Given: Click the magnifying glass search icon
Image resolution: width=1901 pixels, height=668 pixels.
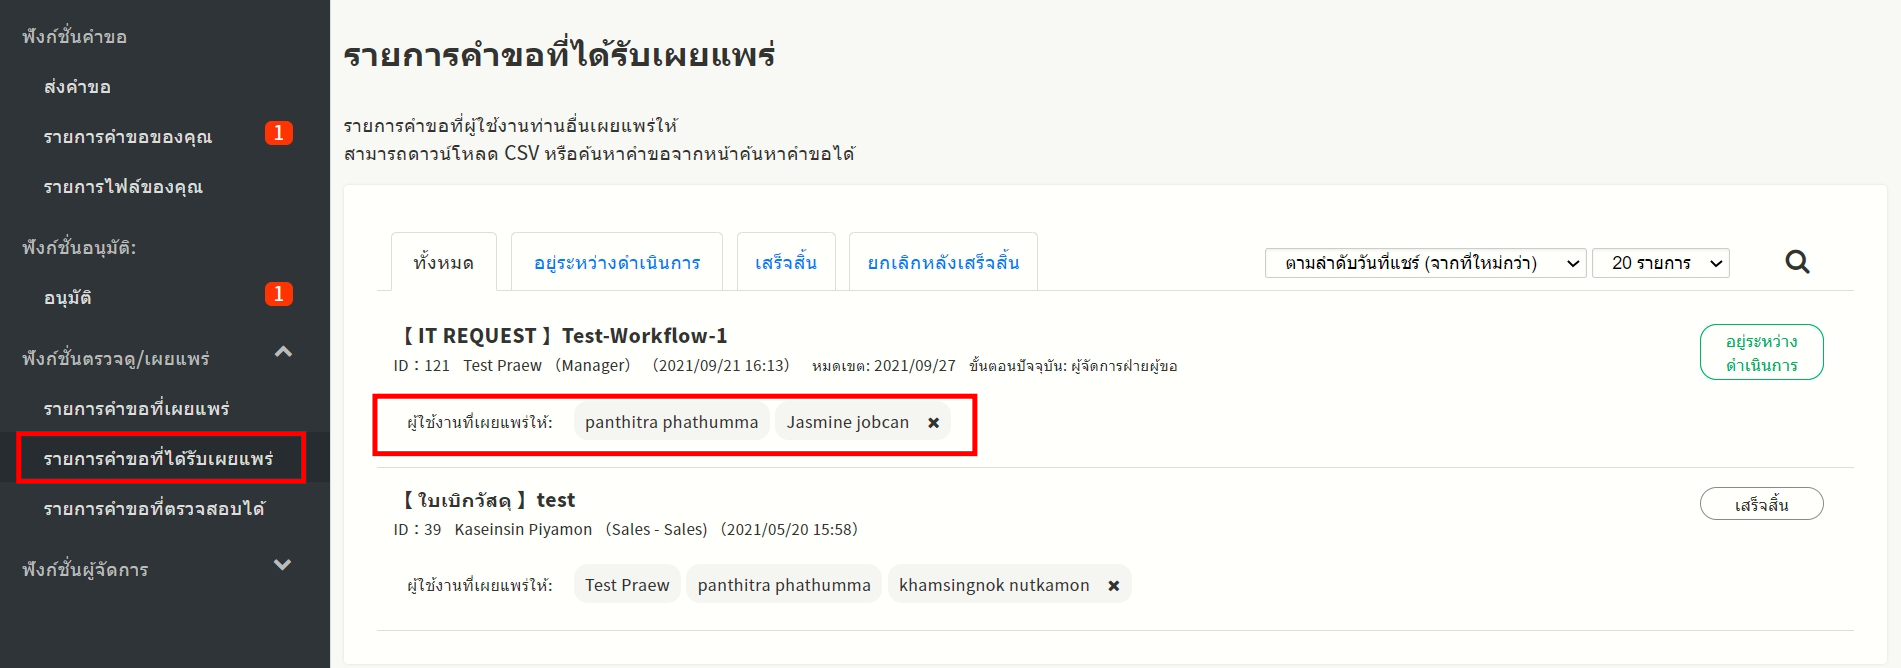Looking at the screenshot, I should point(1797,262).
